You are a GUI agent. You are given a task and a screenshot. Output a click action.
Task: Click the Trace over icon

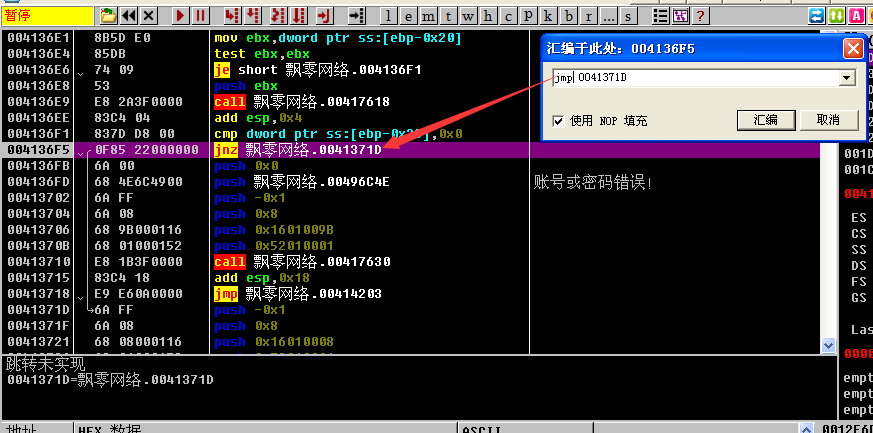click(x=298, y=16)
